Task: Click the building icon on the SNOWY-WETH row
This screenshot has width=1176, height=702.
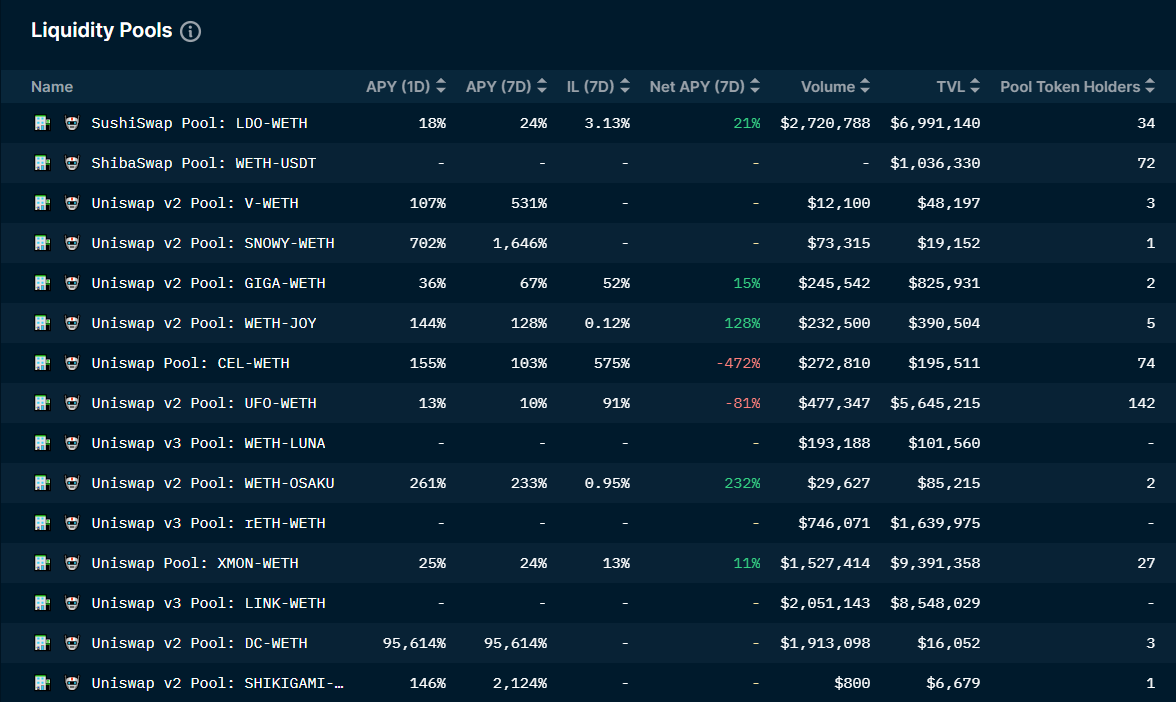Action: point(42,243)
